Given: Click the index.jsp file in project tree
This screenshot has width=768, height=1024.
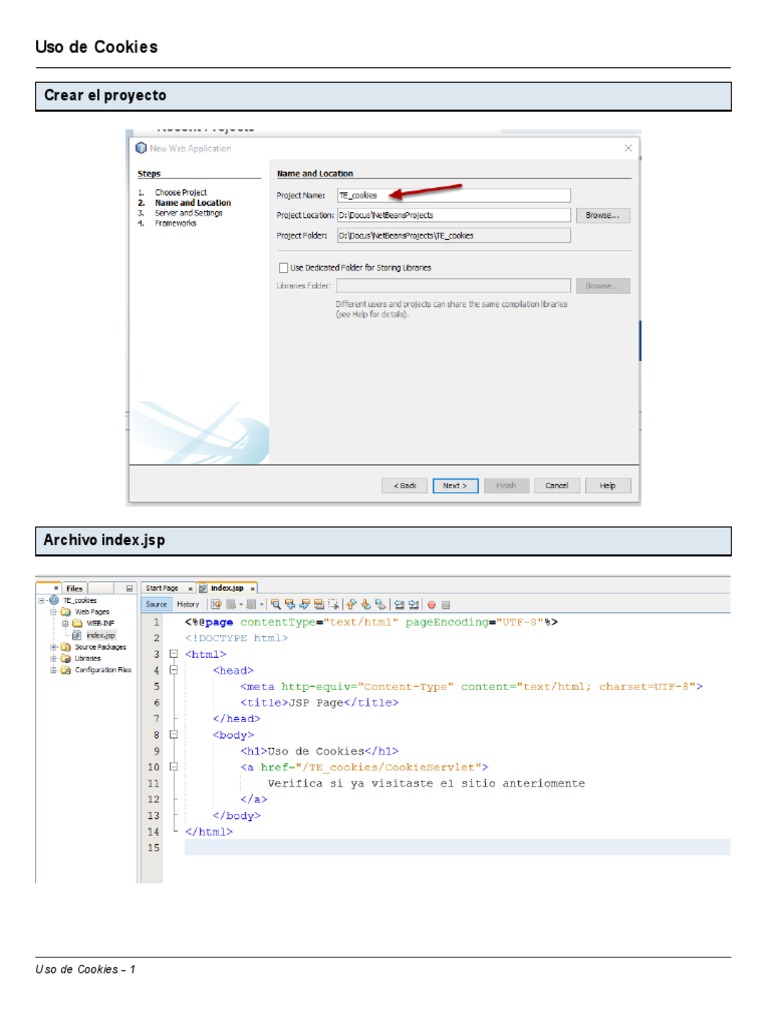Looking at the screenshot, I should click(100, 634).
